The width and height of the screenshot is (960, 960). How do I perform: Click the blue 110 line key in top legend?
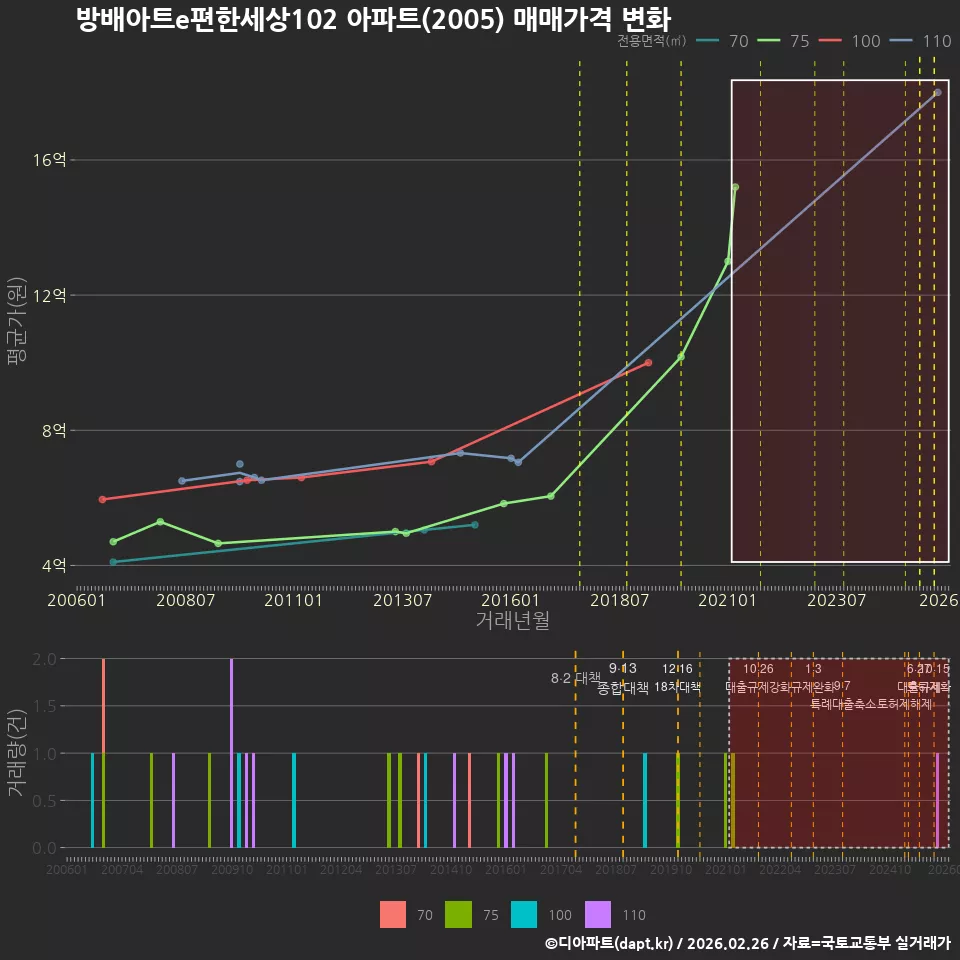click(901, 41)
